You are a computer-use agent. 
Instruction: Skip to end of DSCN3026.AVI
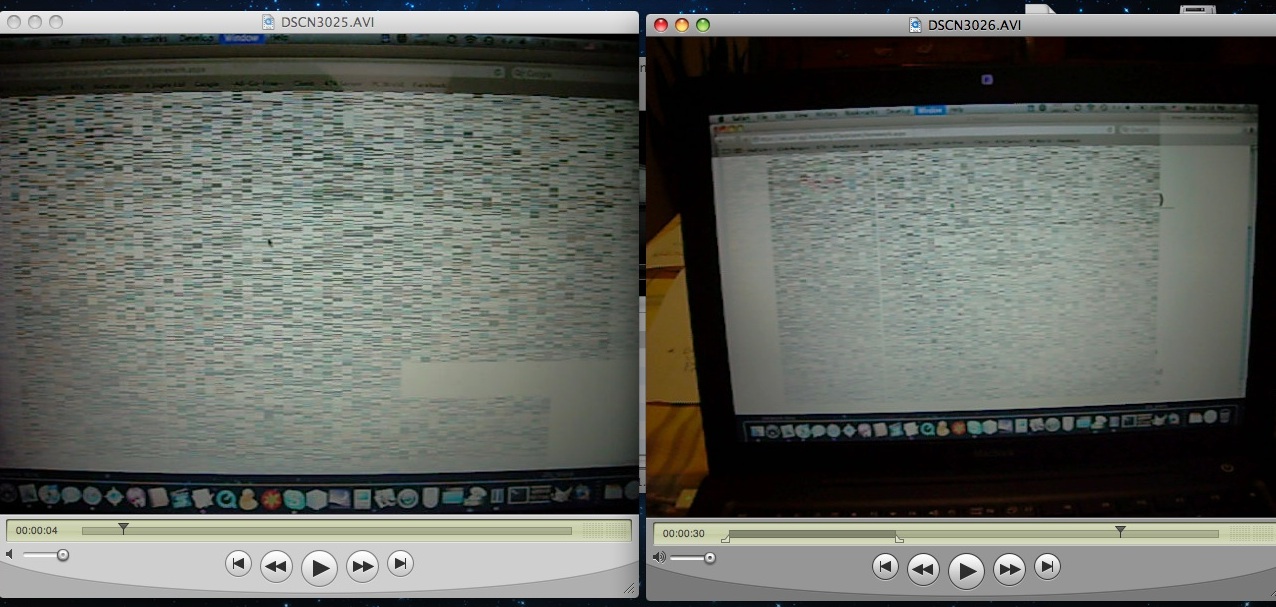[1047, 568]
